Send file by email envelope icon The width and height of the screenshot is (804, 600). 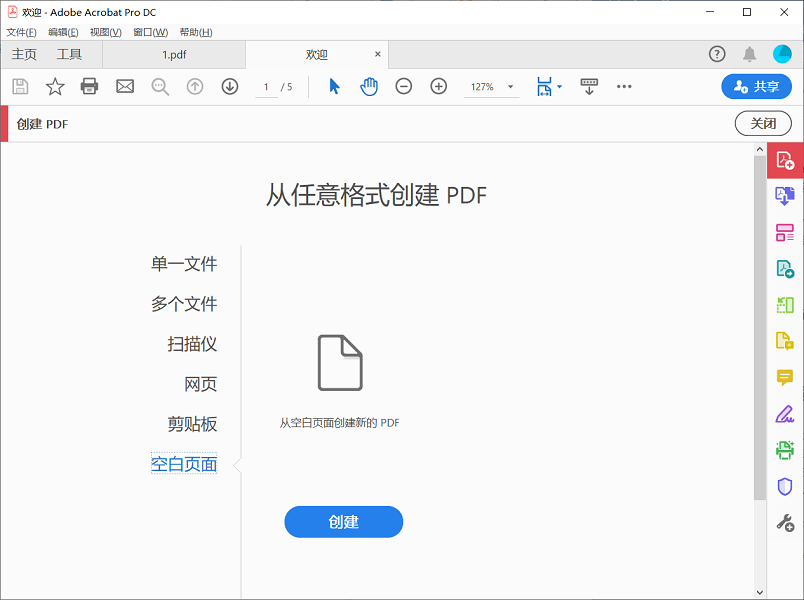point(125,86)
